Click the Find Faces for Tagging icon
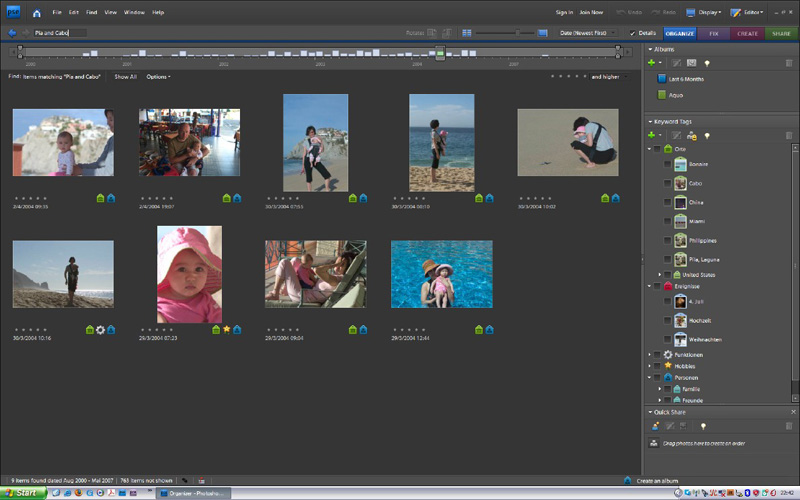This screenshot has height=500, width=800. point(691,135)
